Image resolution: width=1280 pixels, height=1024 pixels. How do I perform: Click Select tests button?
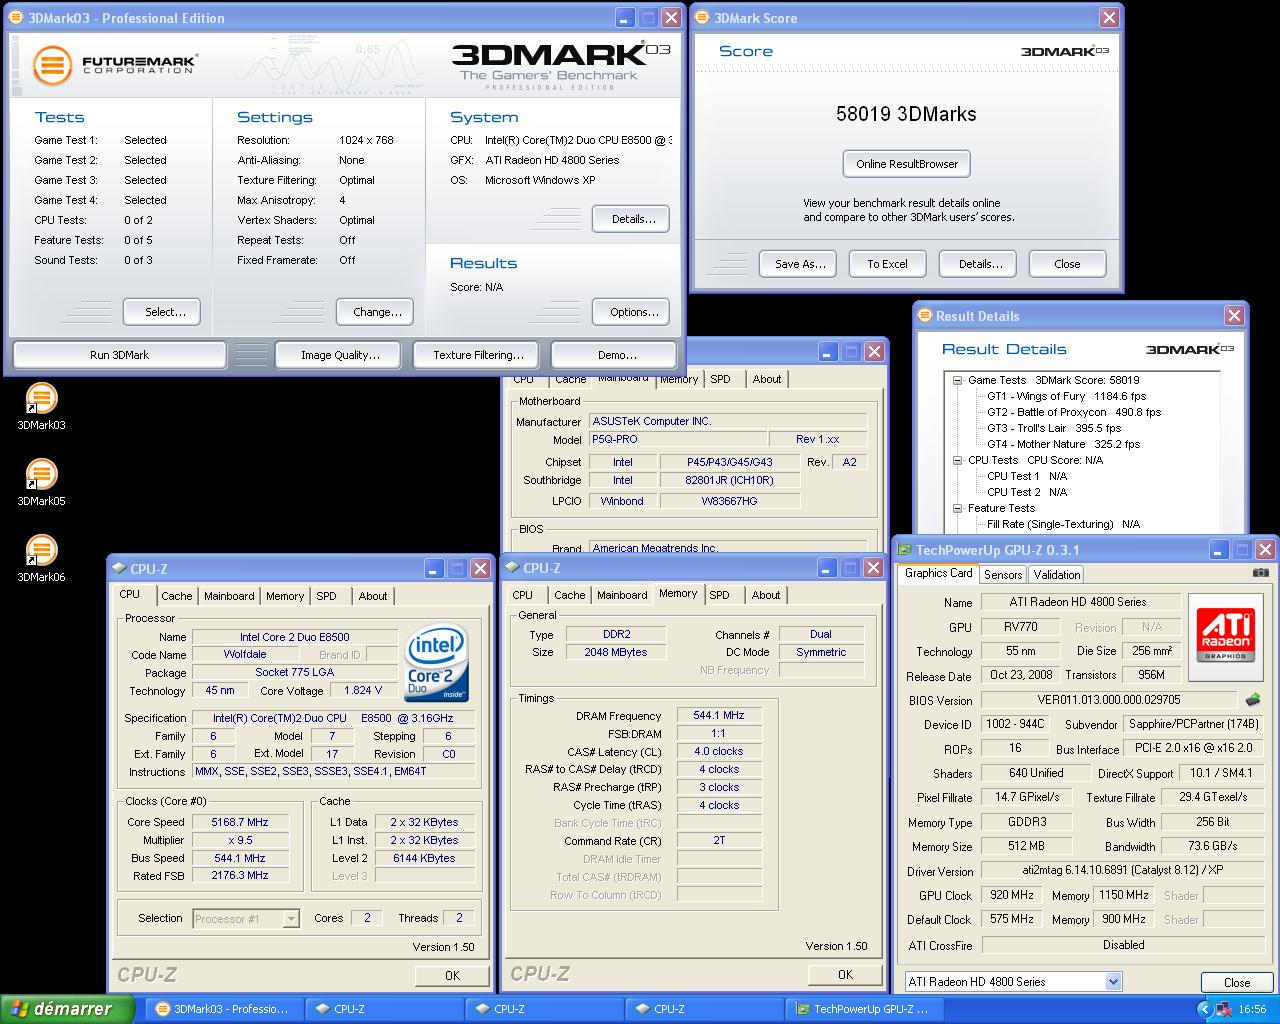click(162, 312)
